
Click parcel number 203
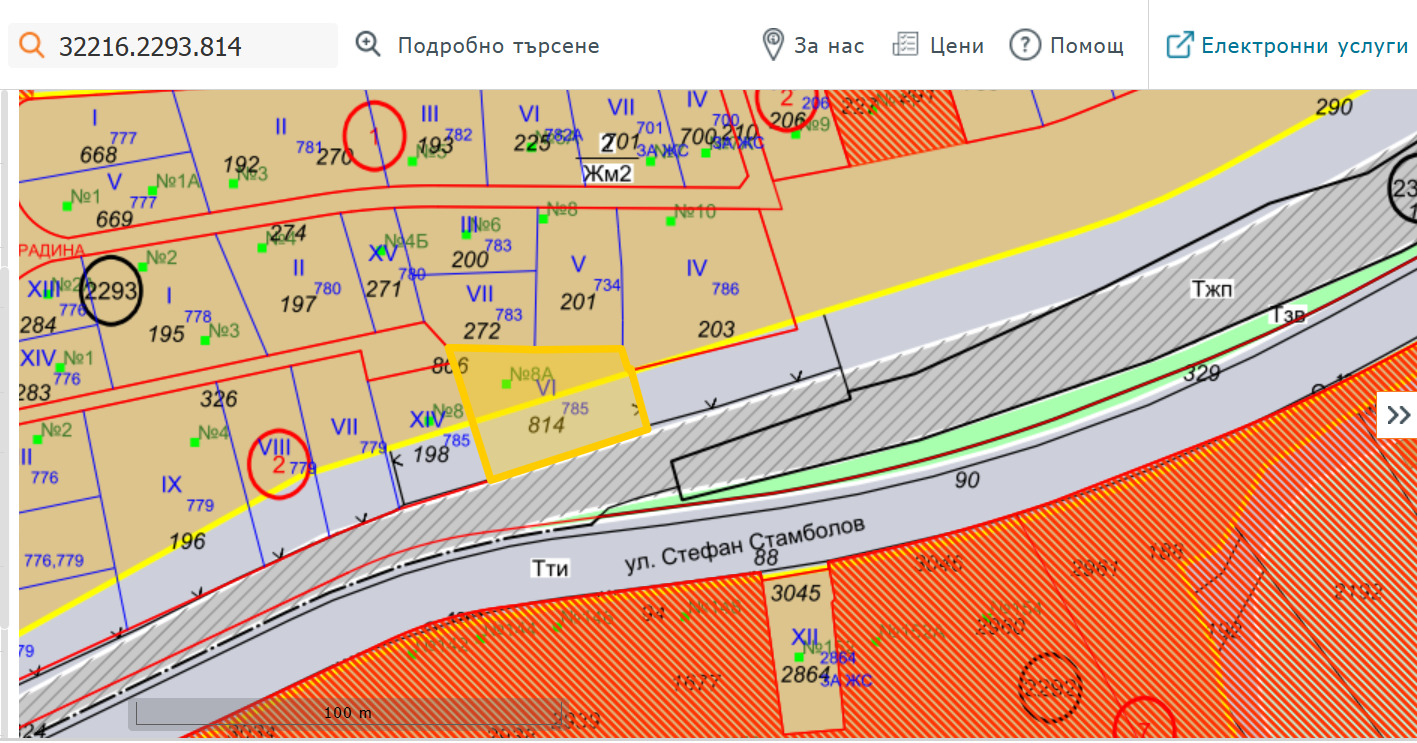(x=716, y=329)
